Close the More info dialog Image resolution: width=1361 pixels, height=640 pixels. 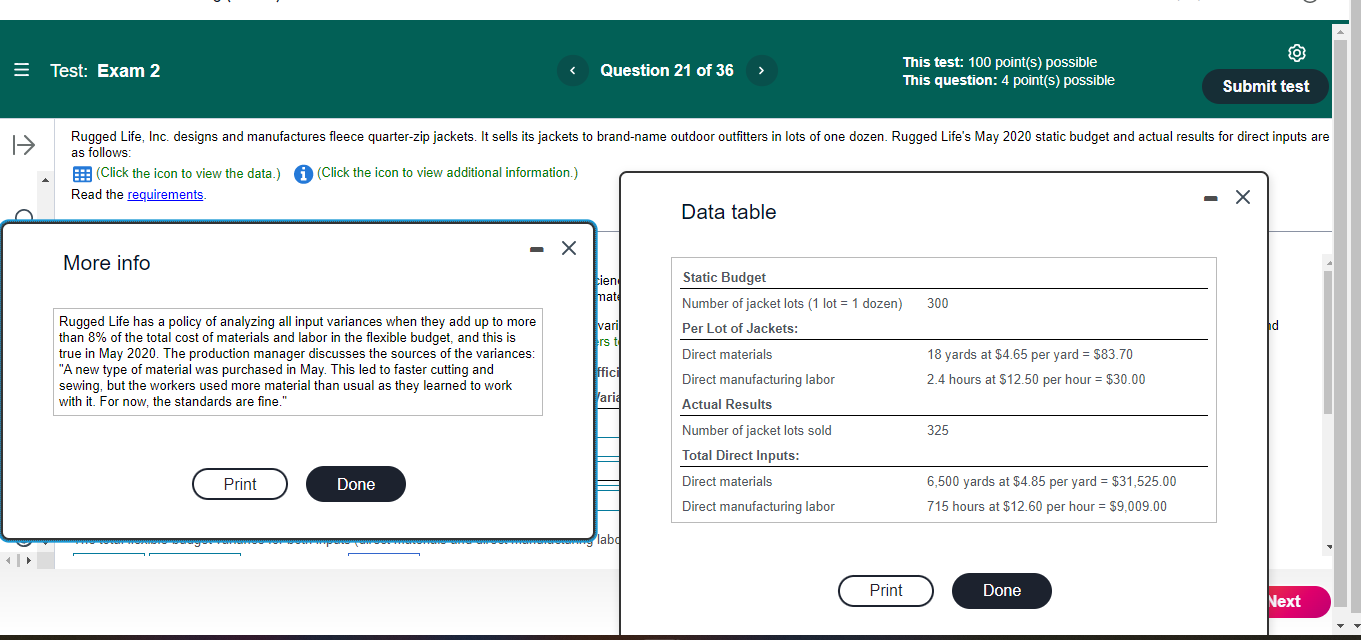(x=568, y=247)
